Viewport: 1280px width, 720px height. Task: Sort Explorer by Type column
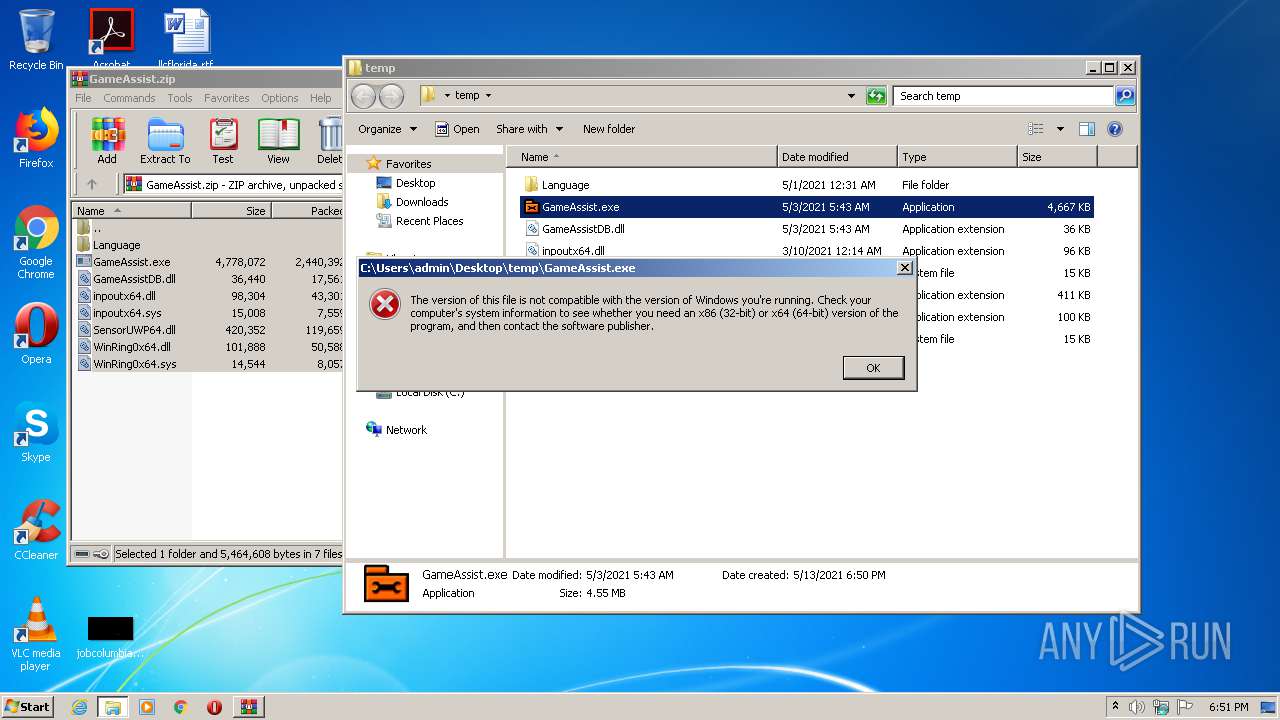click(x=957, y=157)
